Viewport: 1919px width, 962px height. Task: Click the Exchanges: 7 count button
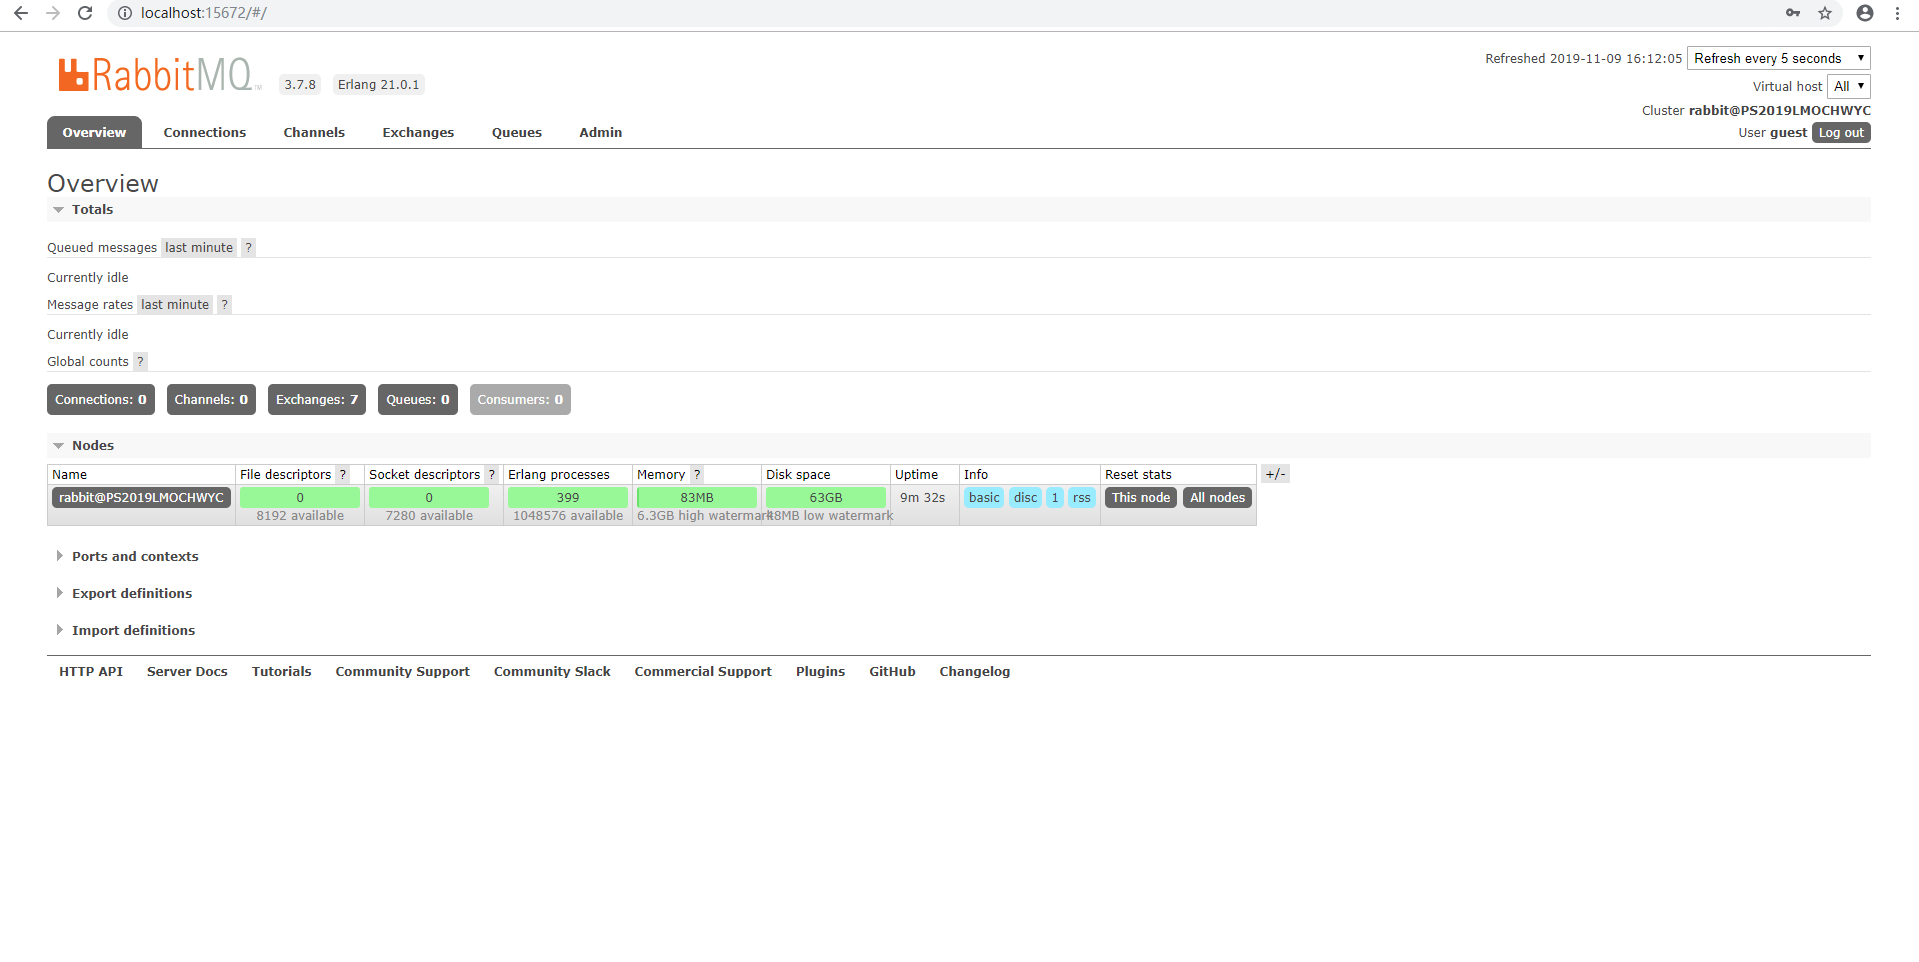pos(317,400)
